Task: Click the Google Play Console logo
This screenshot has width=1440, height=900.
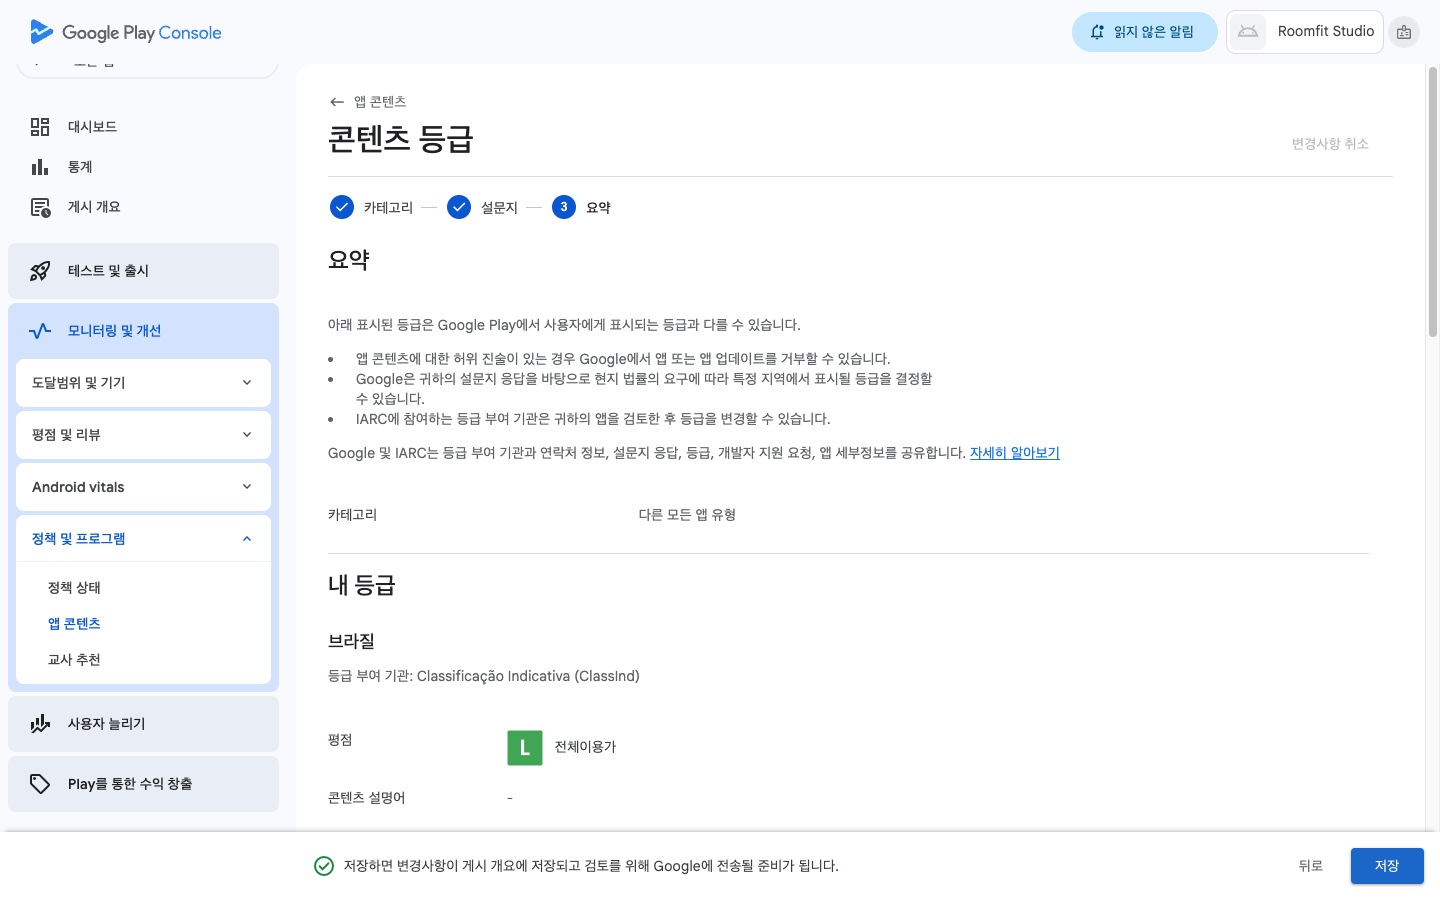Action: click(126, 32)
